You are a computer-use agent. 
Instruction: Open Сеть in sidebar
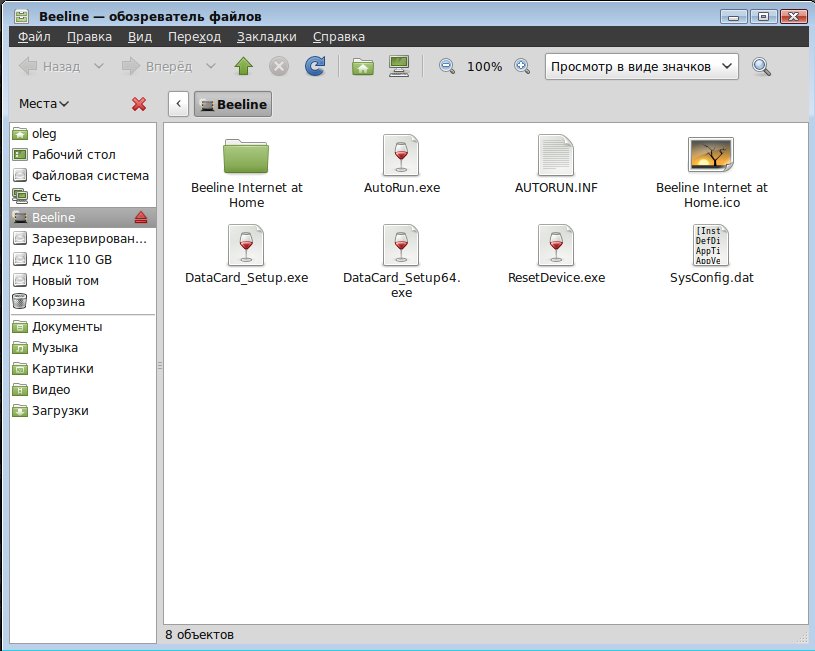83,197
